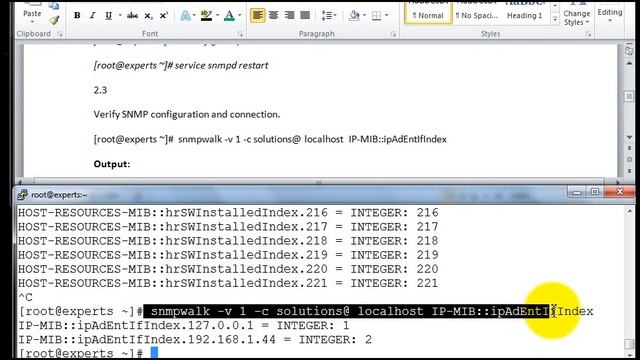
Task: Align text right
Action: [x=289, y=16]
